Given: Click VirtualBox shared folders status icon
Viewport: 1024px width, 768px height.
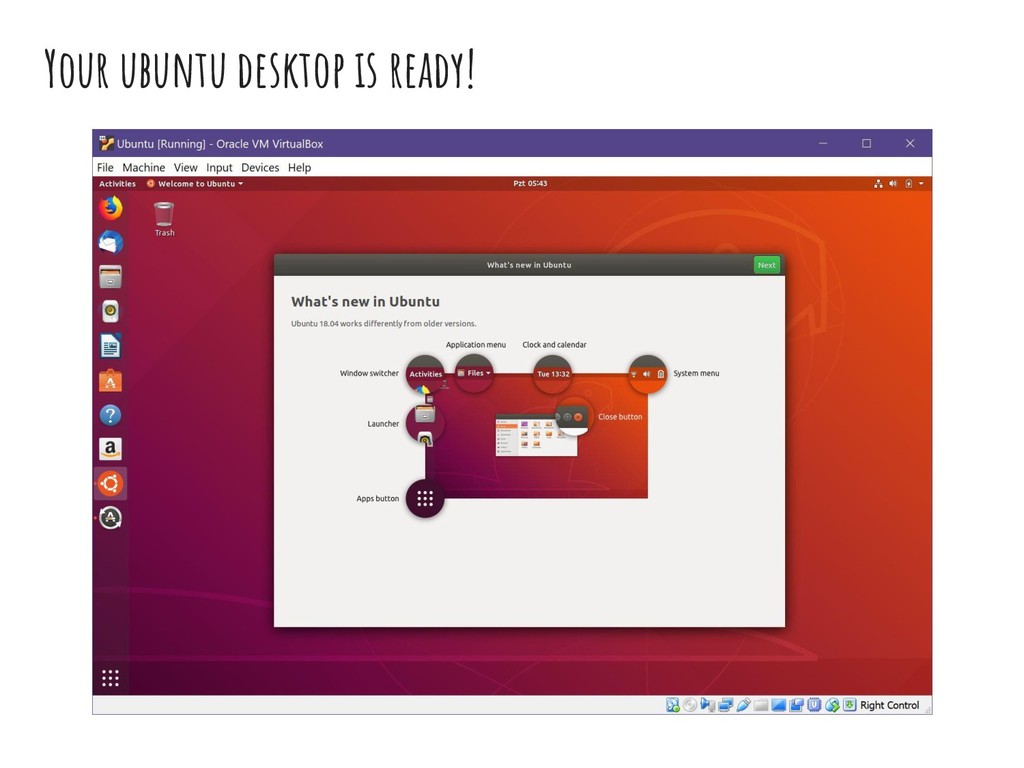Looking at the screenshot, I should (x=761, y=705).
